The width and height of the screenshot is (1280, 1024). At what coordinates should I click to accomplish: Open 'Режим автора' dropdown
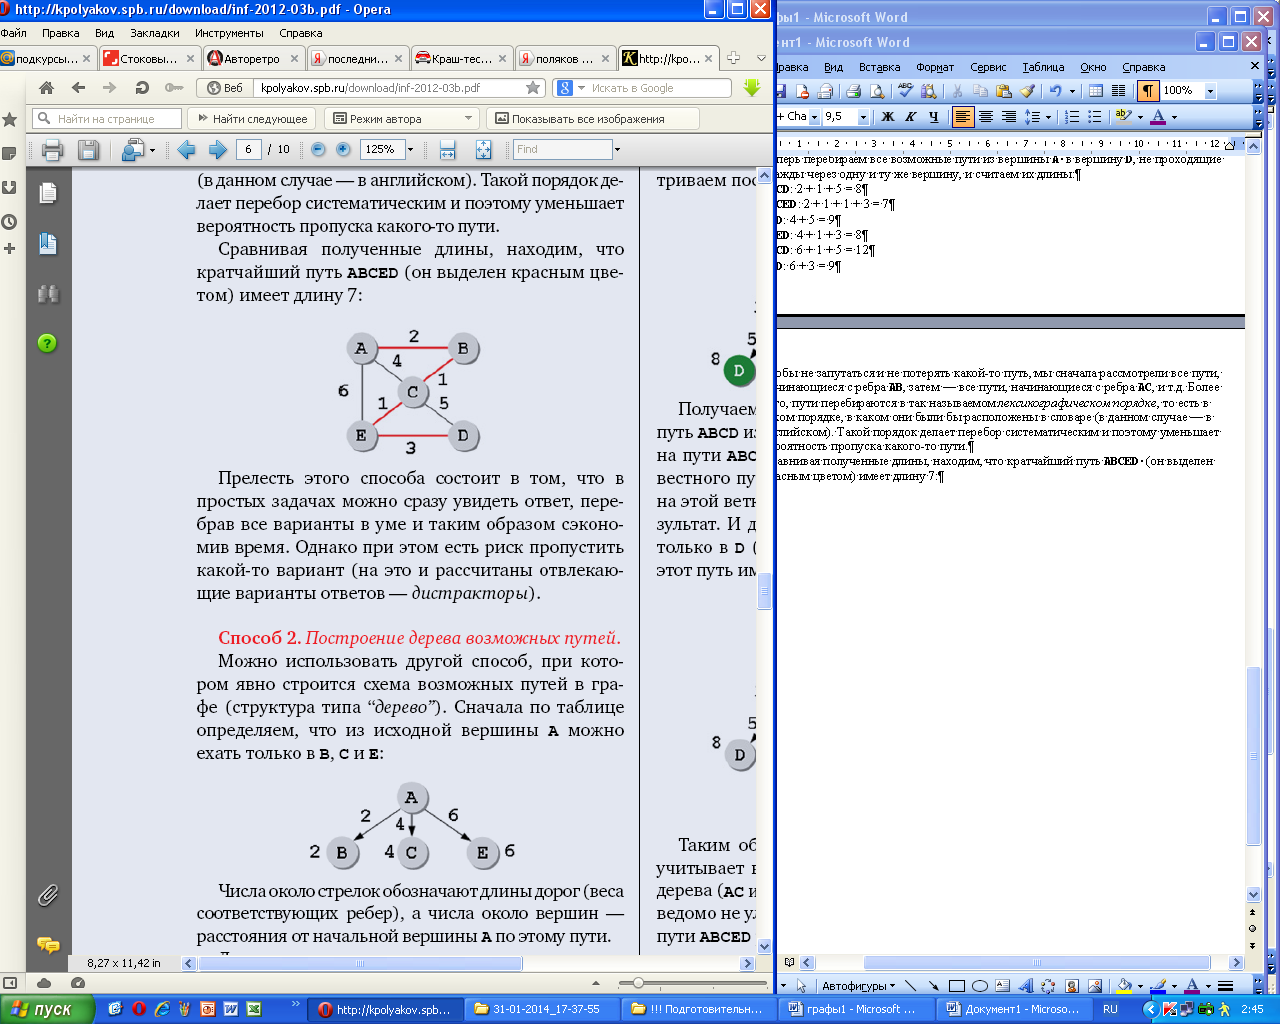click(x=468, y=119)
